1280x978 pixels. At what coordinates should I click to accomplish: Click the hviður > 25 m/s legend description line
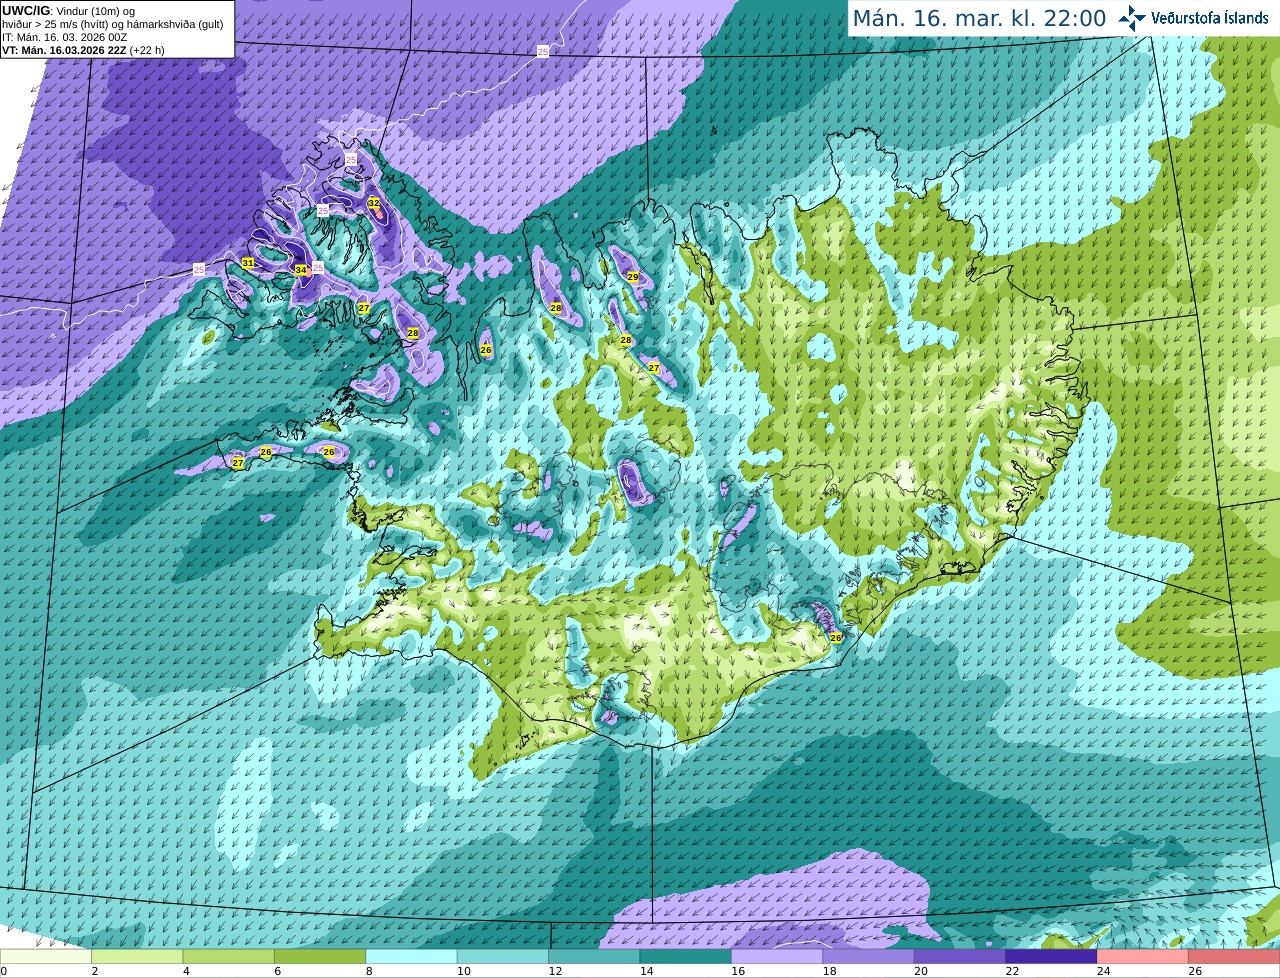click(x=113, y=24)
